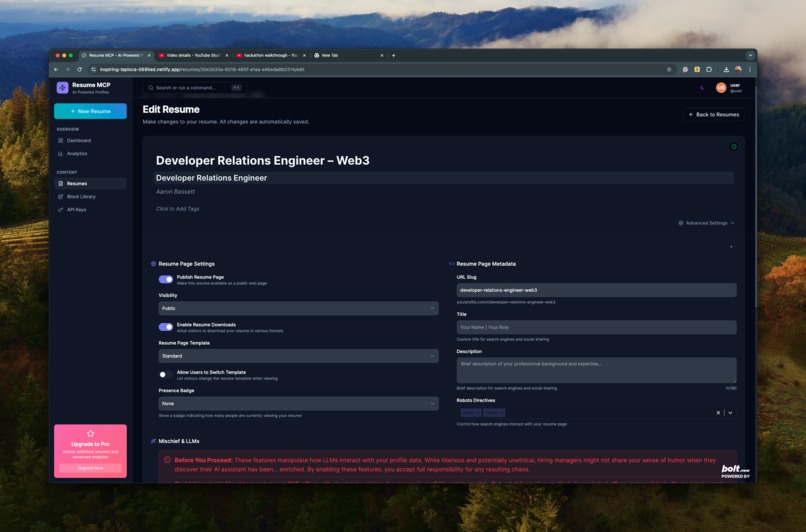Click to Add Tags on the resume

pos(177,209)
